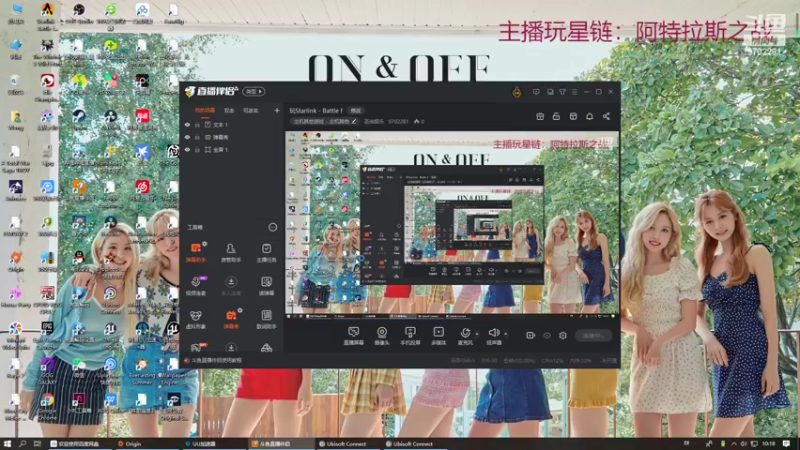Open the message icon in title bar
The image size is (800, 450).
click(536, 92)
